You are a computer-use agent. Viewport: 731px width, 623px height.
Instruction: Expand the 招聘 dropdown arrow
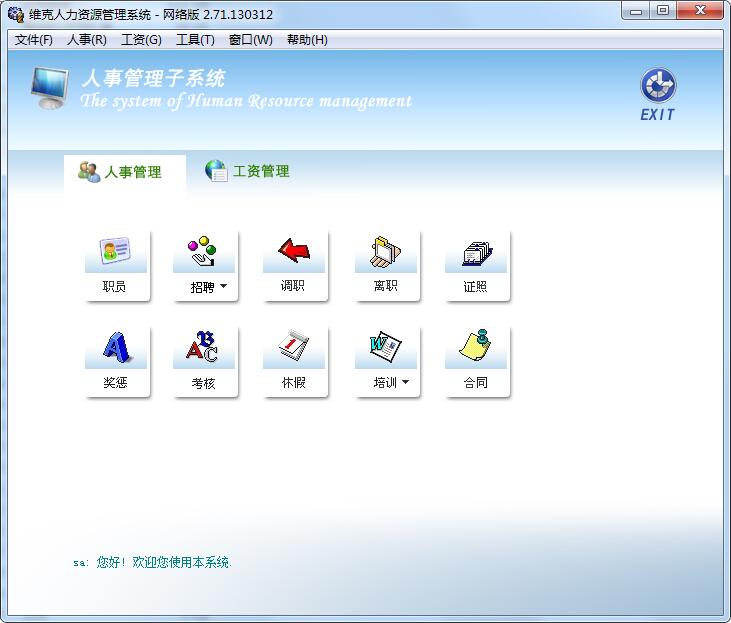pos(223,286)
